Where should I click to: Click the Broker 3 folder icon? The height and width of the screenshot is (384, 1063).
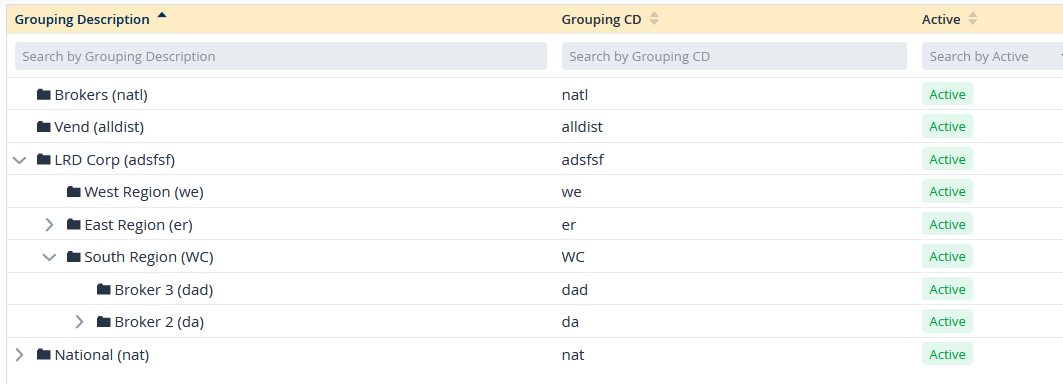click(104, 290)
